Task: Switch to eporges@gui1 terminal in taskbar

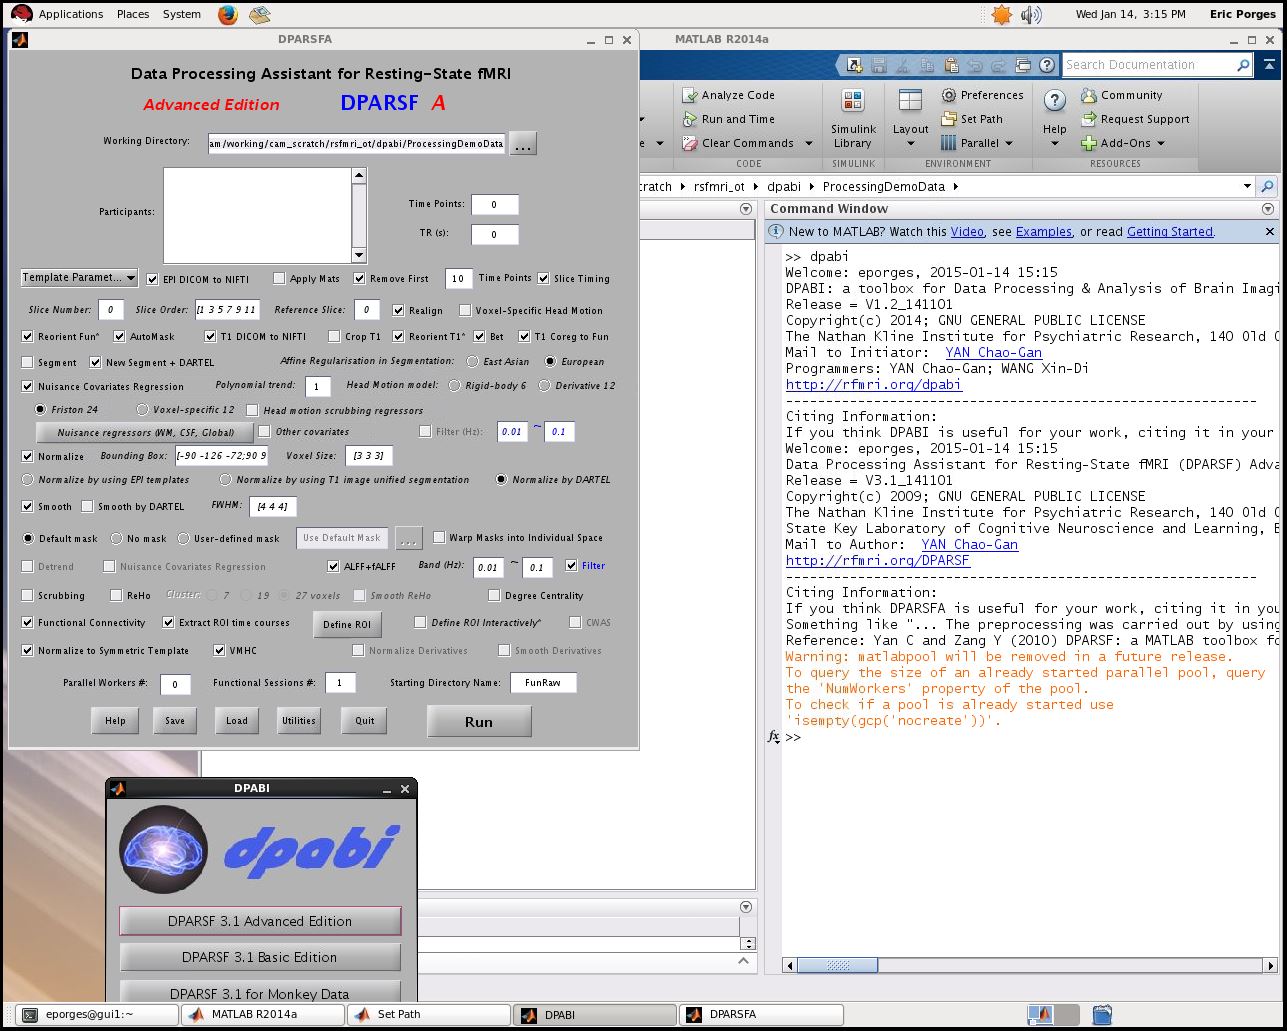Action: pos(97,1014)
